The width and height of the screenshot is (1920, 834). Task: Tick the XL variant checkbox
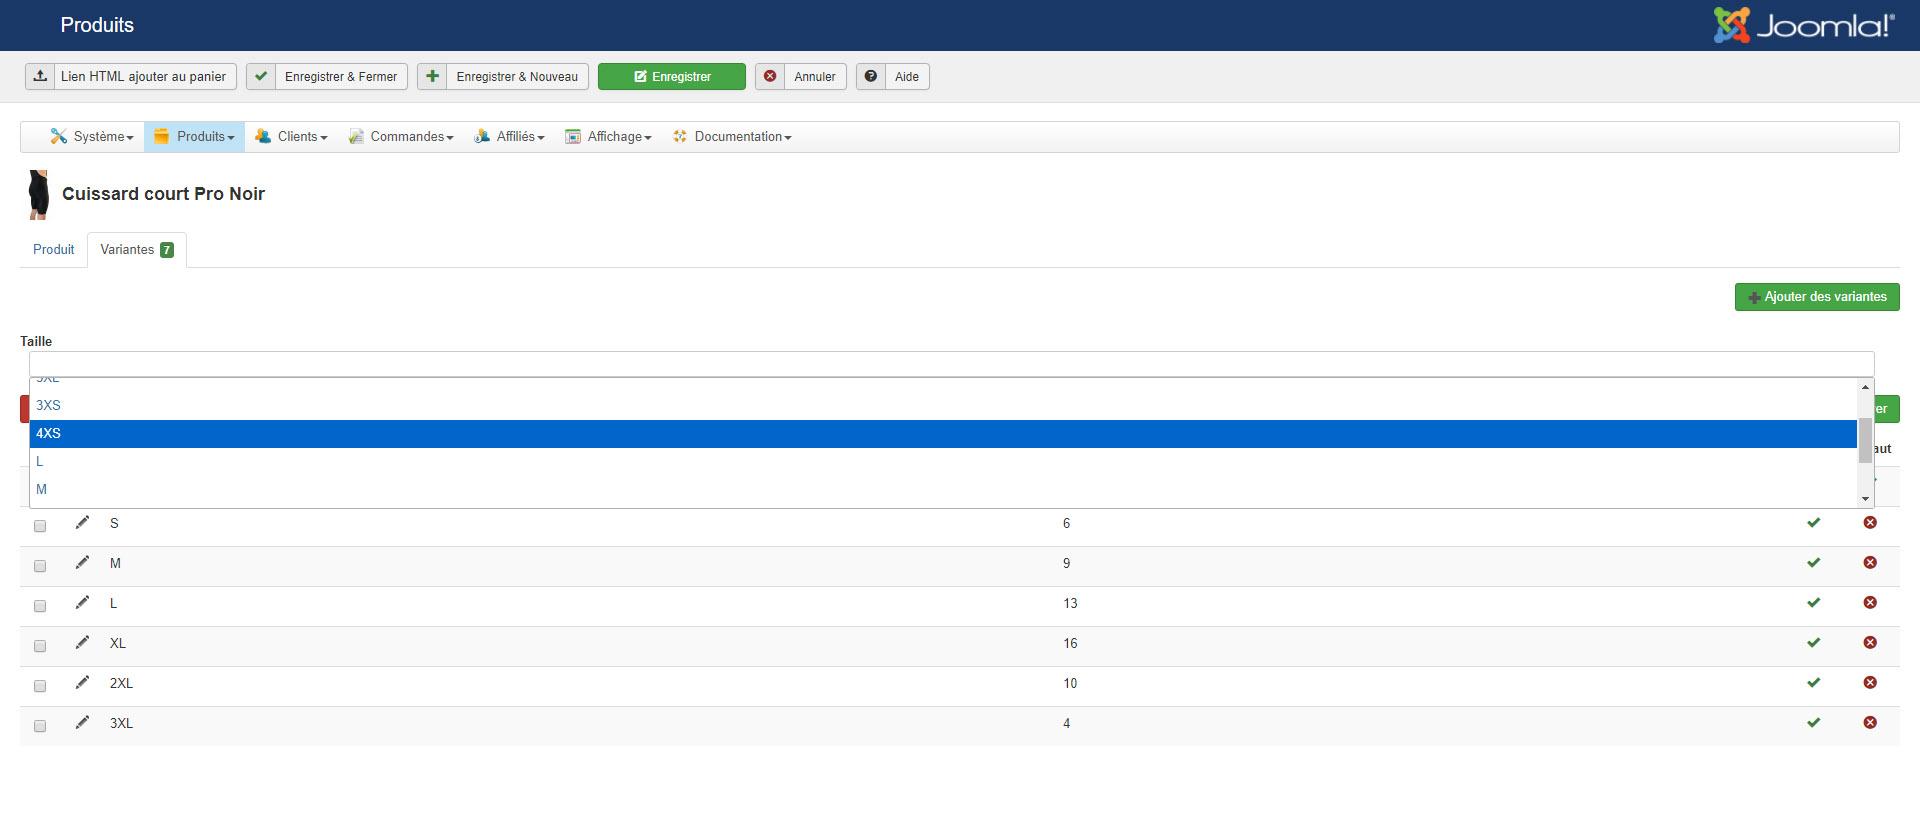click(40, 646)
